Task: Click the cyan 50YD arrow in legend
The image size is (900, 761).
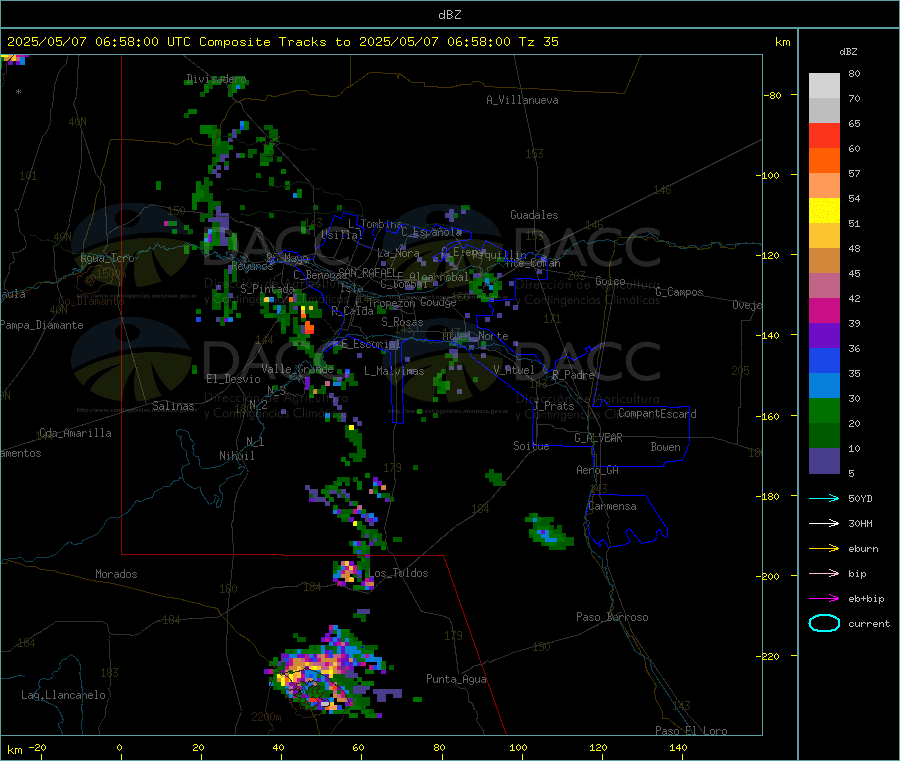Action: (824, 498)
